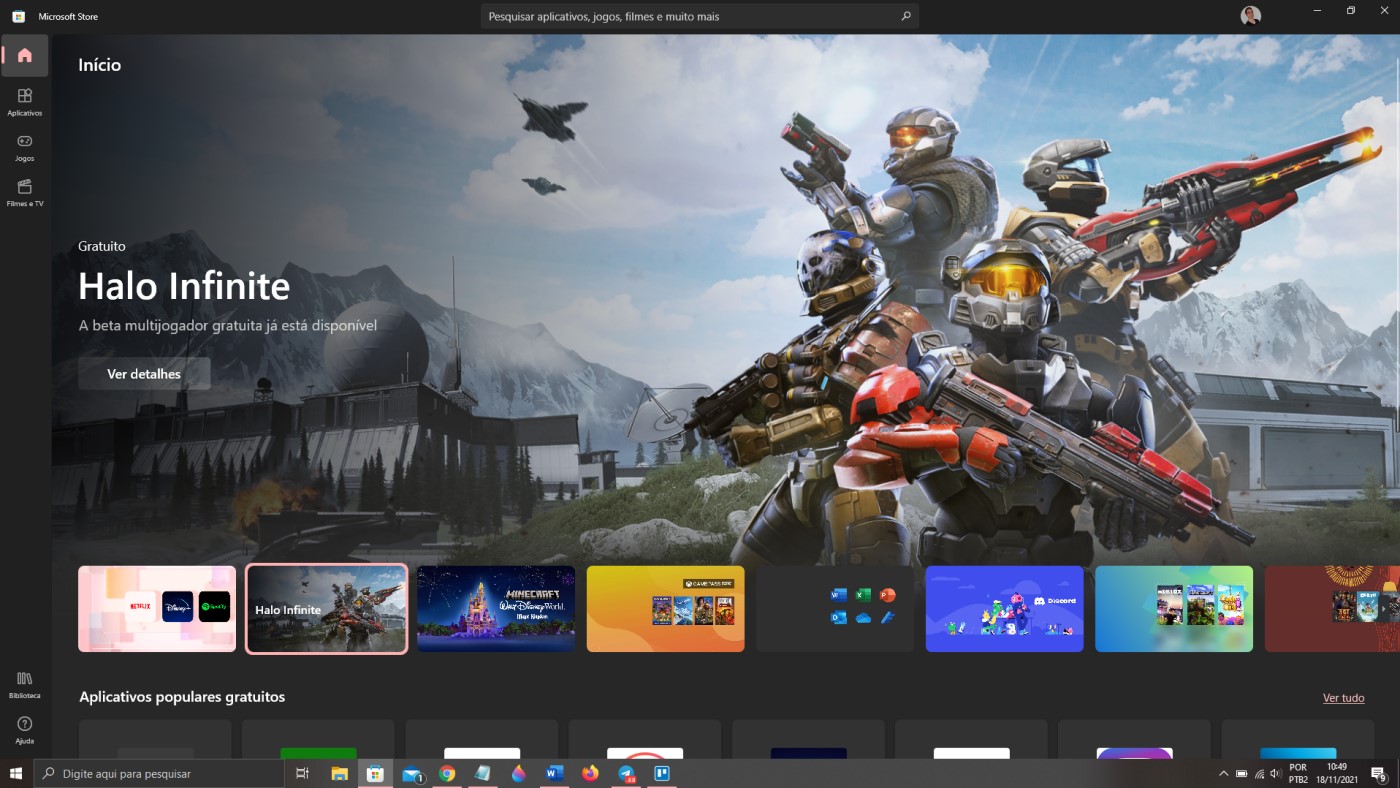Click the Halo Infinite hero title
1400x788 pixels.
(x=184, y=287)
